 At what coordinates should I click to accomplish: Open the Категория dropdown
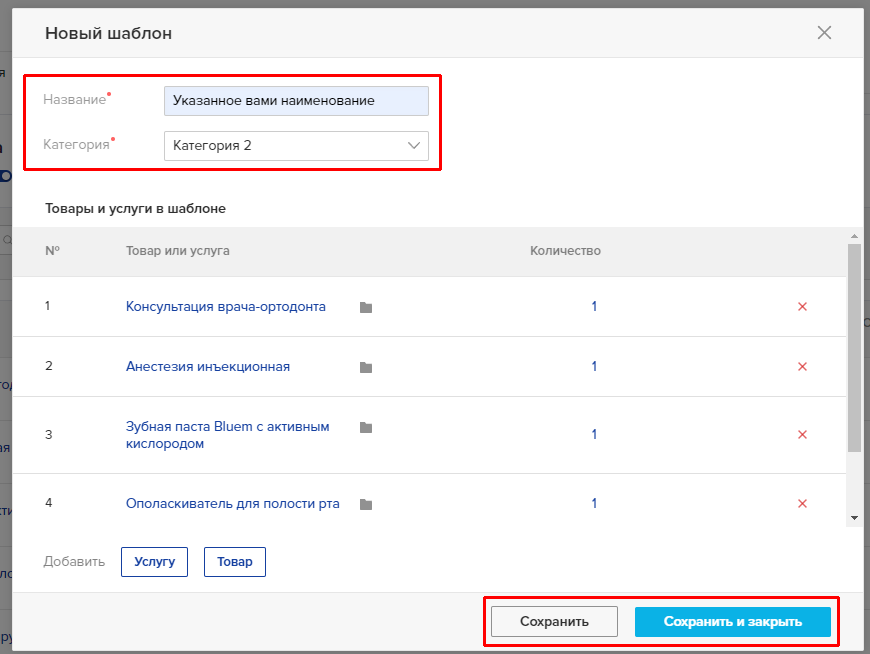point(296,146)
